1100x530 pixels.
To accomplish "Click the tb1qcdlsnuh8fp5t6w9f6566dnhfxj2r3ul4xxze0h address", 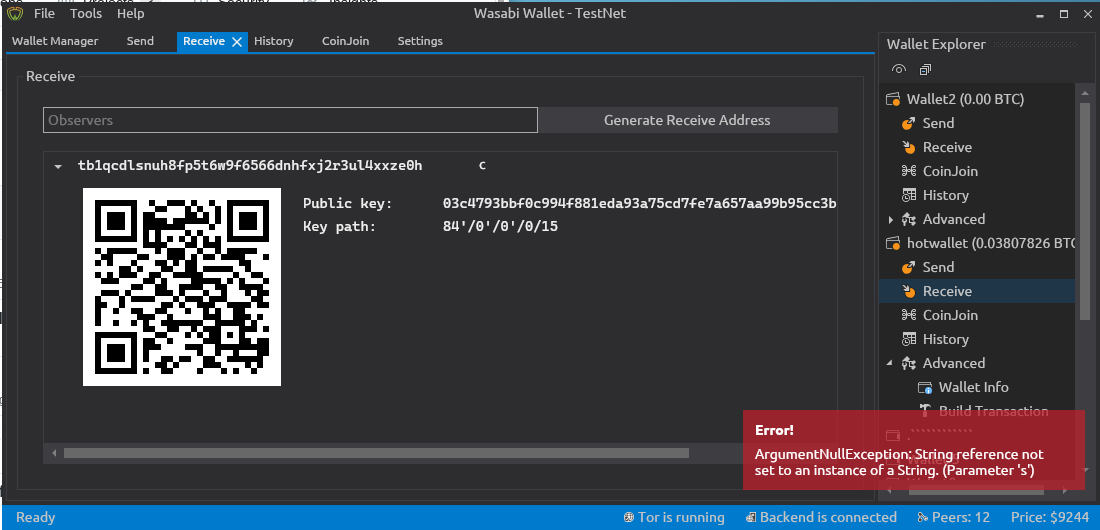I will point(250,166).
